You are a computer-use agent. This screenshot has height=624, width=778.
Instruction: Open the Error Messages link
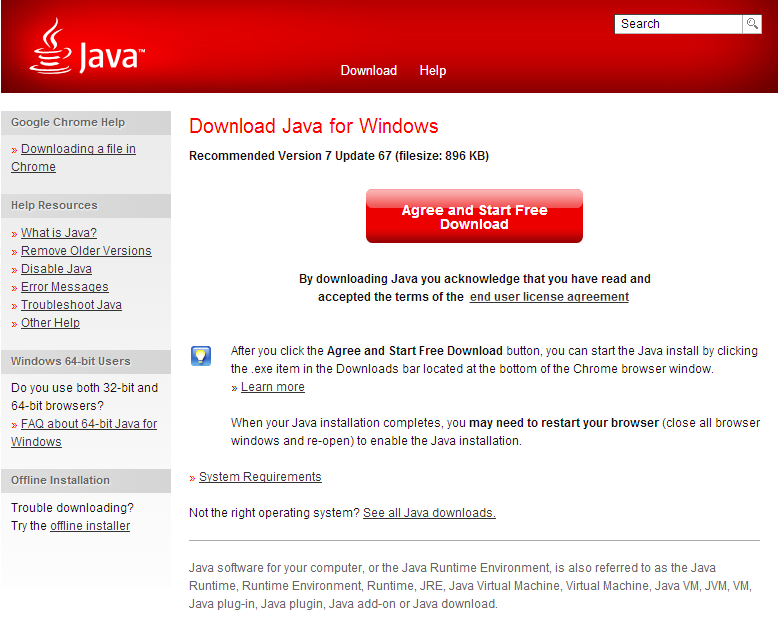pos(65,287)
